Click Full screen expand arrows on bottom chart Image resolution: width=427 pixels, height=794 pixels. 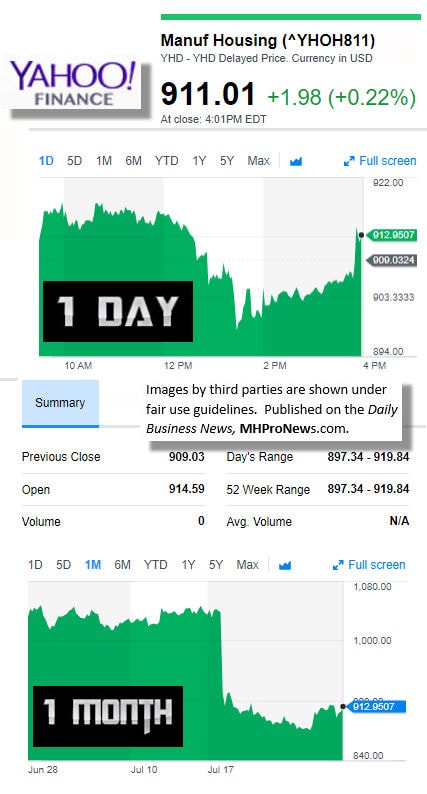[338, 565]
